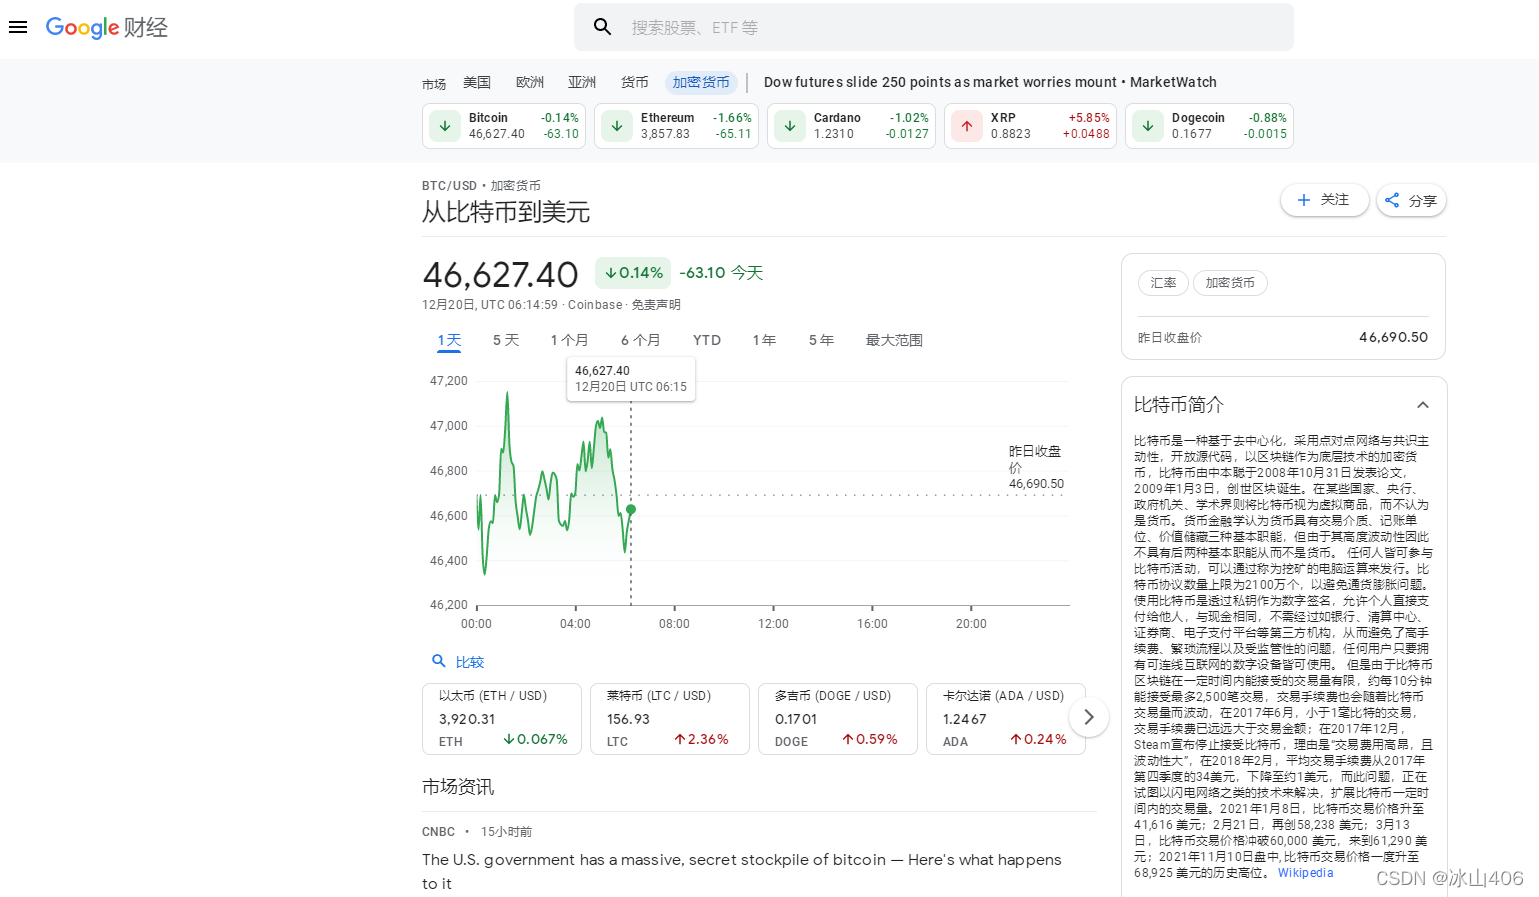The height and width of the screenshot is (897, 1539).
Task: Click the 分享 share button
Action: coord(1411,200)
